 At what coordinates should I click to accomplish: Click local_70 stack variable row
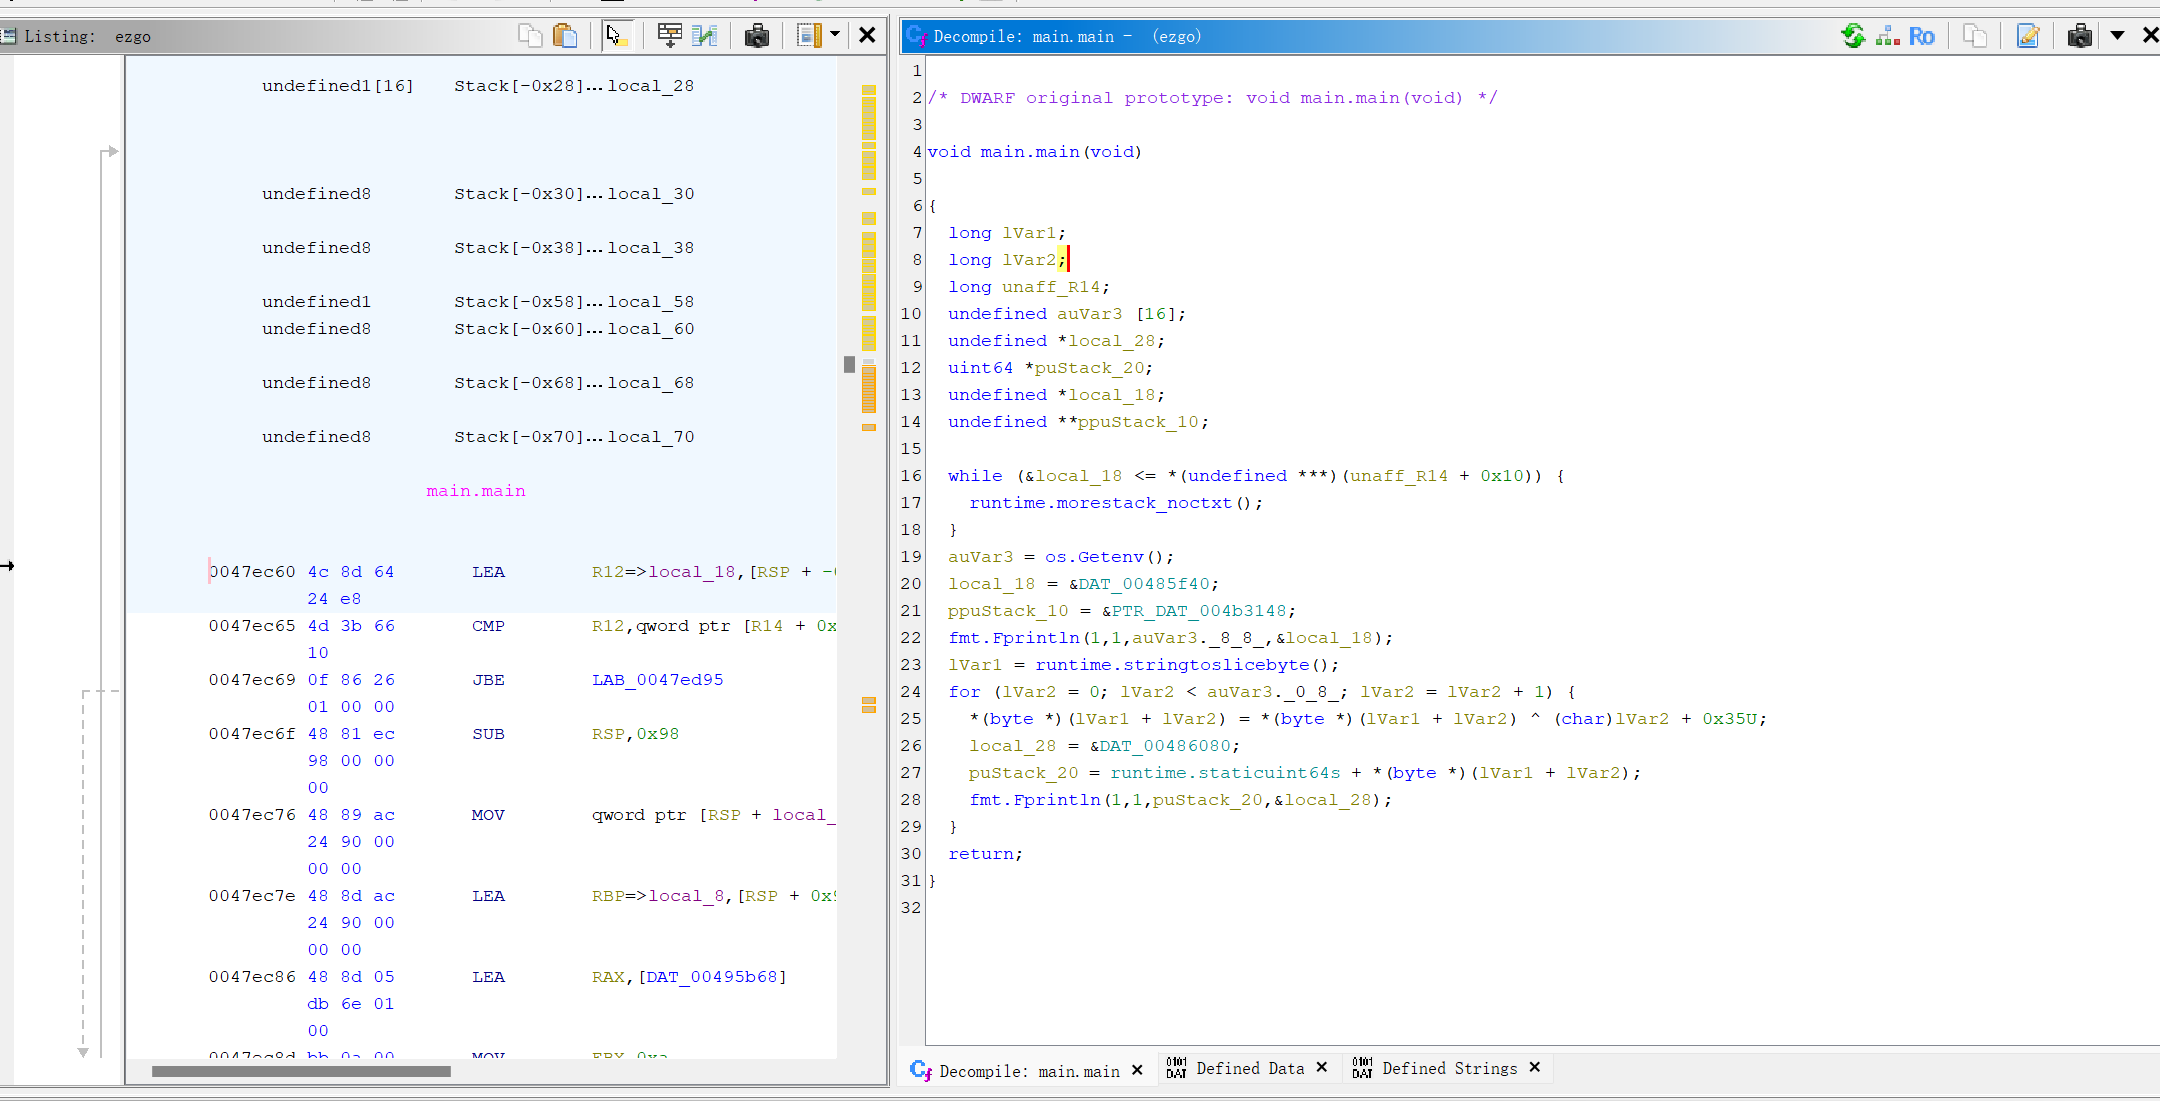pyautogui.click(x=478, y=437)
